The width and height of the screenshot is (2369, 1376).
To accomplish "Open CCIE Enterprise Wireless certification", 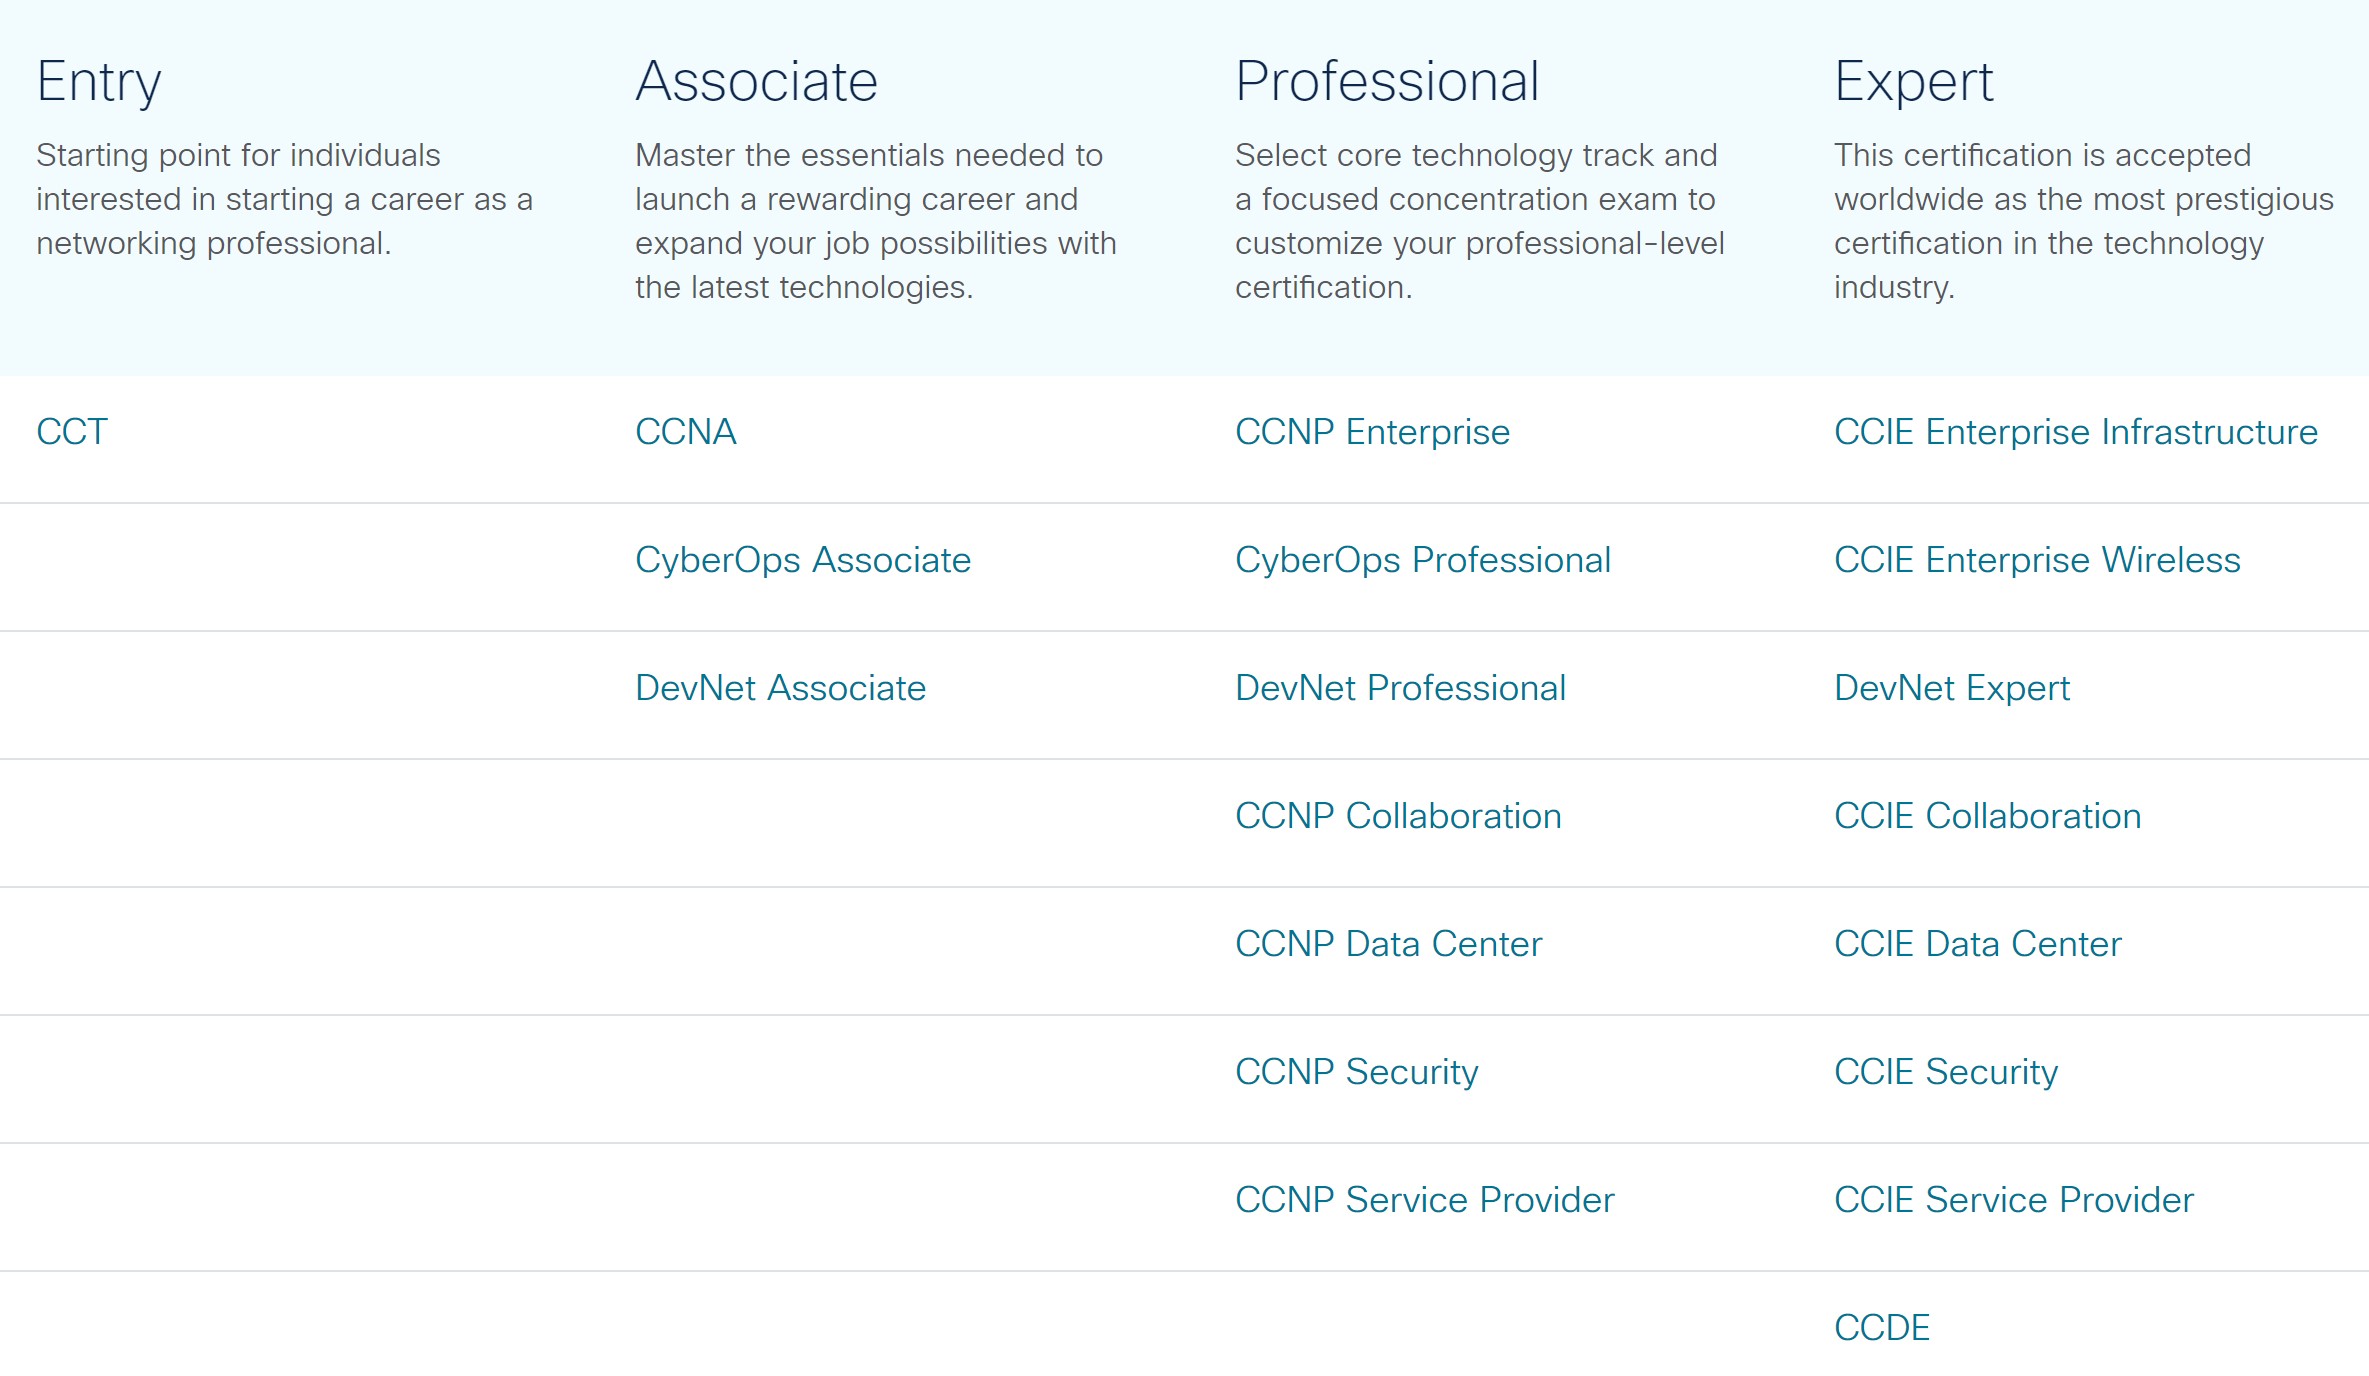I will (x=2037, y=560).
